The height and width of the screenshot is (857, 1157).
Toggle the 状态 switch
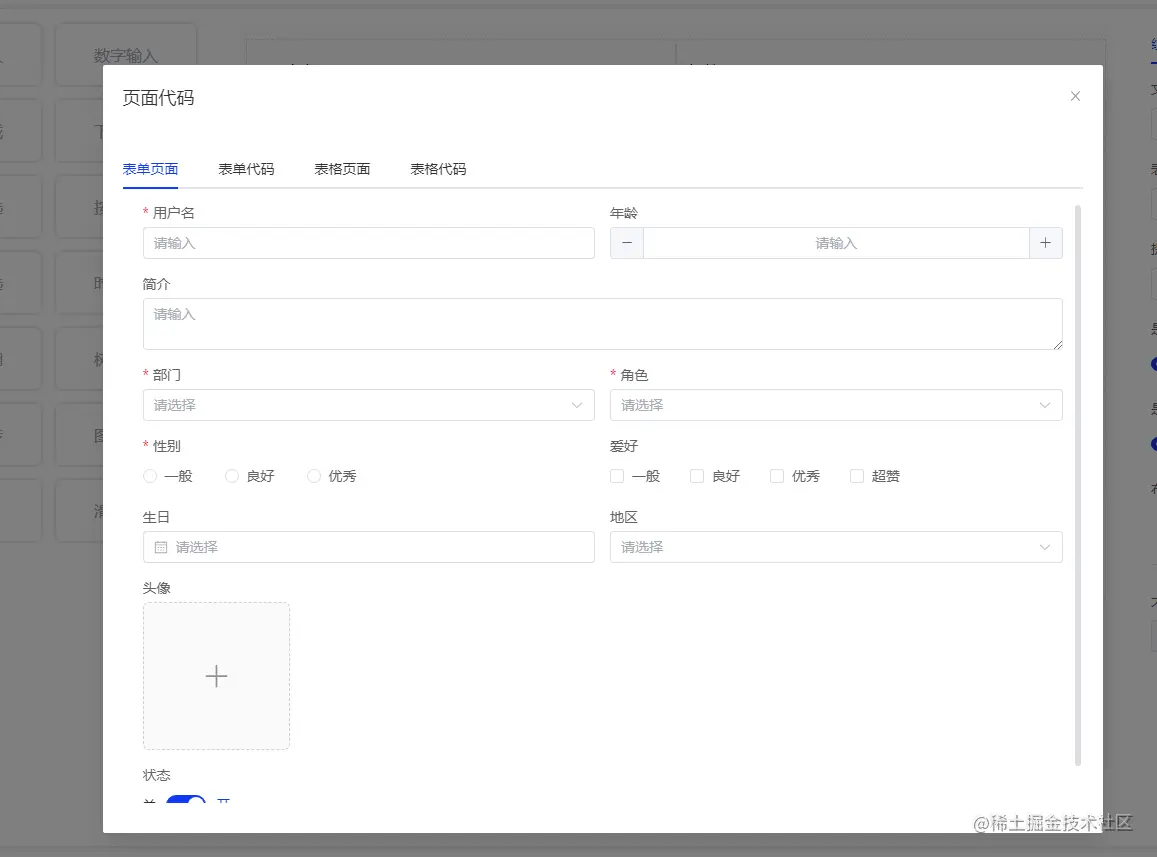coord(188,802)
